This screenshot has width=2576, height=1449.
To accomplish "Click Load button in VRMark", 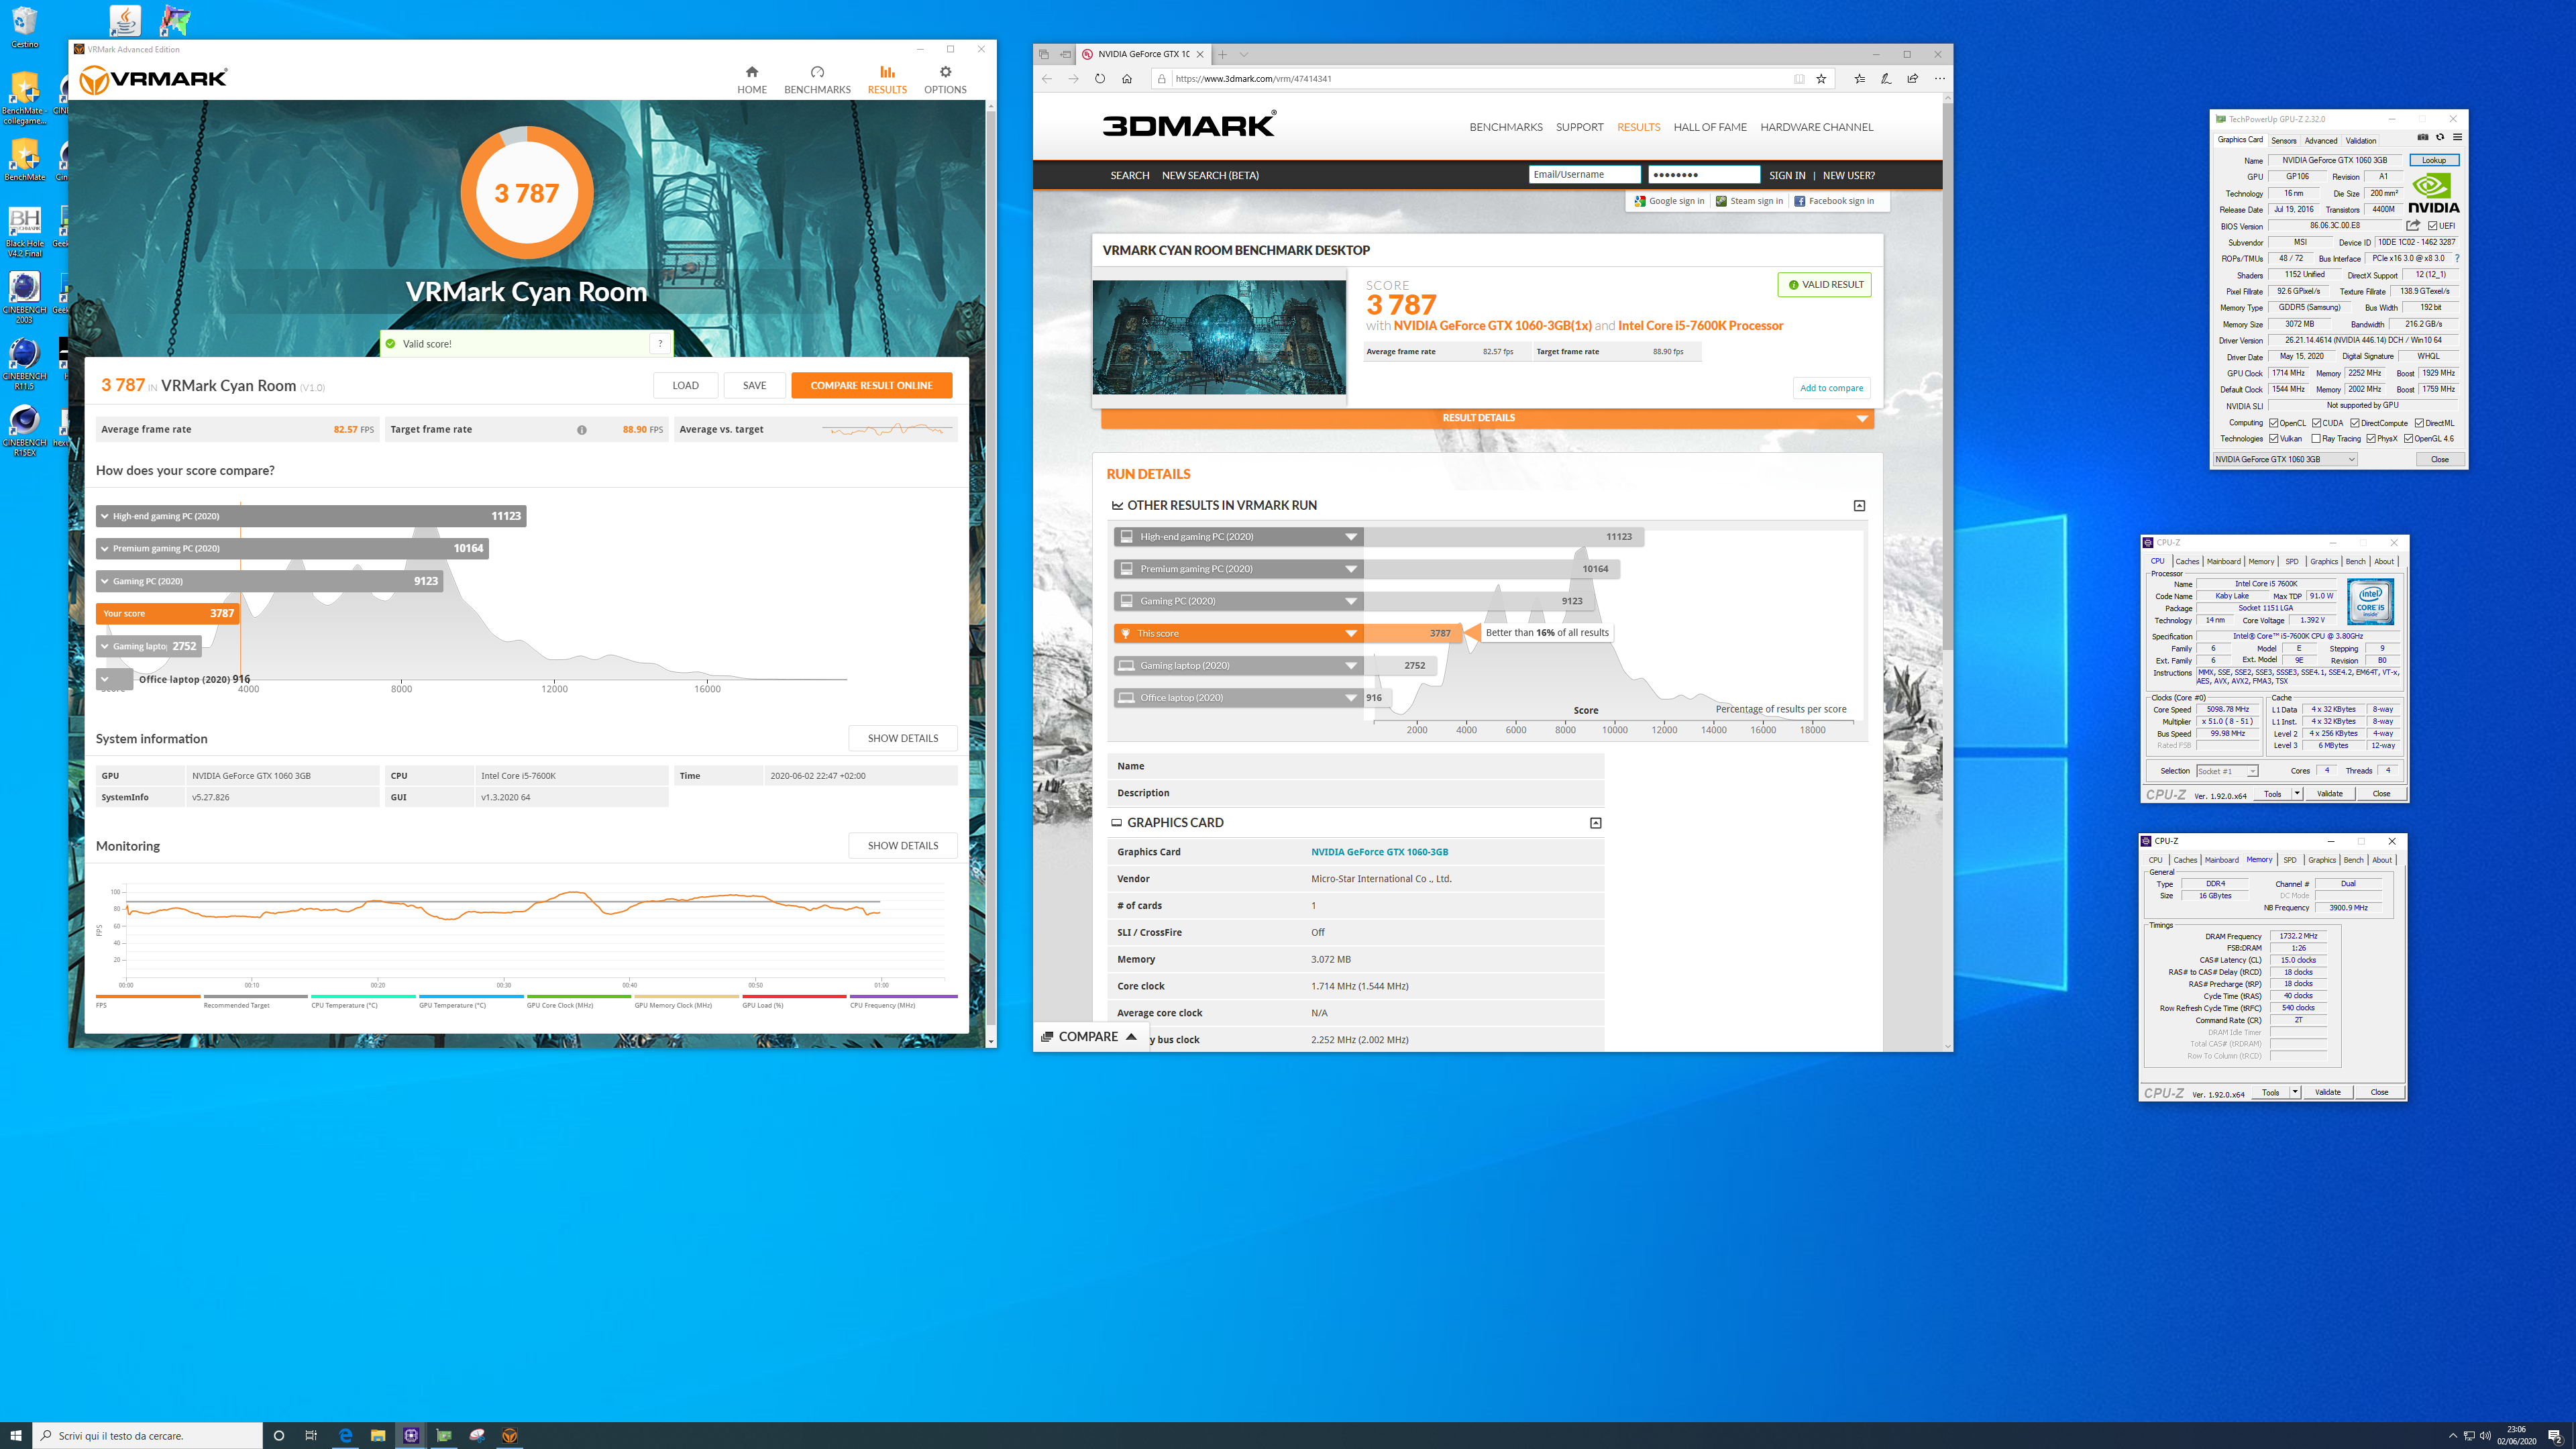I will pos(685,385).
